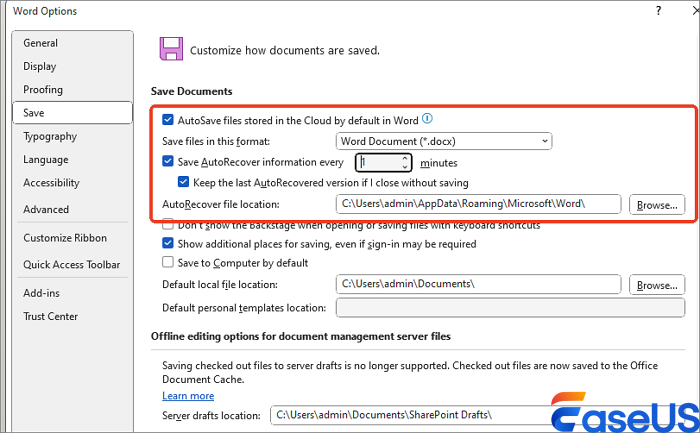700x433 pixels.
Task: Open the General options category
Action: [x=41, y=43]
